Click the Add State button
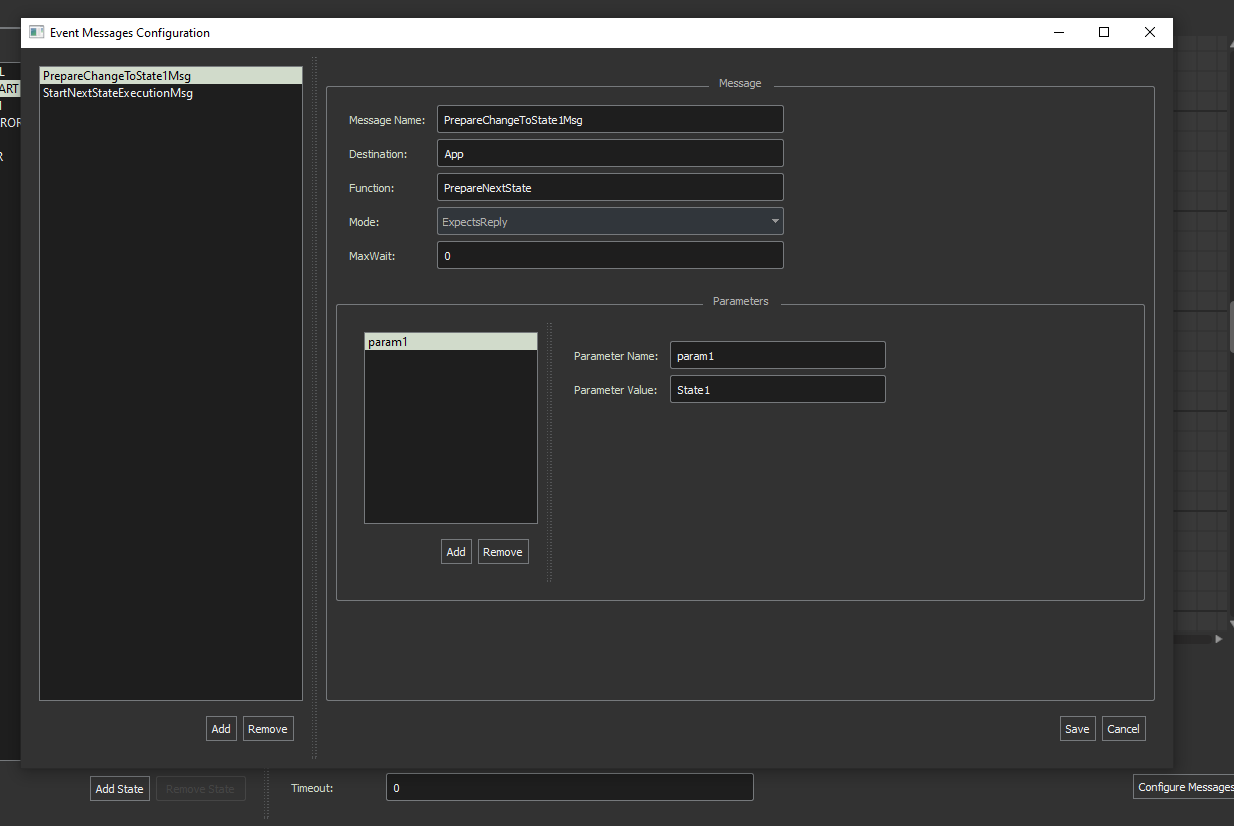 pyautogui.click(x=119, y=788)
